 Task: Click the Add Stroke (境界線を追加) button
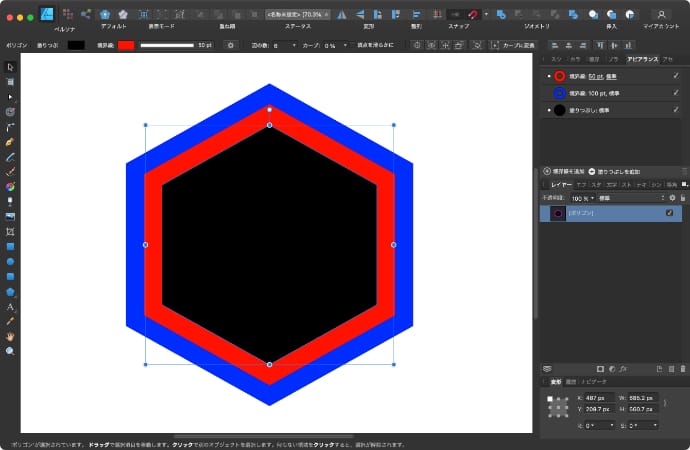pyautogui.click(x=564, y=171)
